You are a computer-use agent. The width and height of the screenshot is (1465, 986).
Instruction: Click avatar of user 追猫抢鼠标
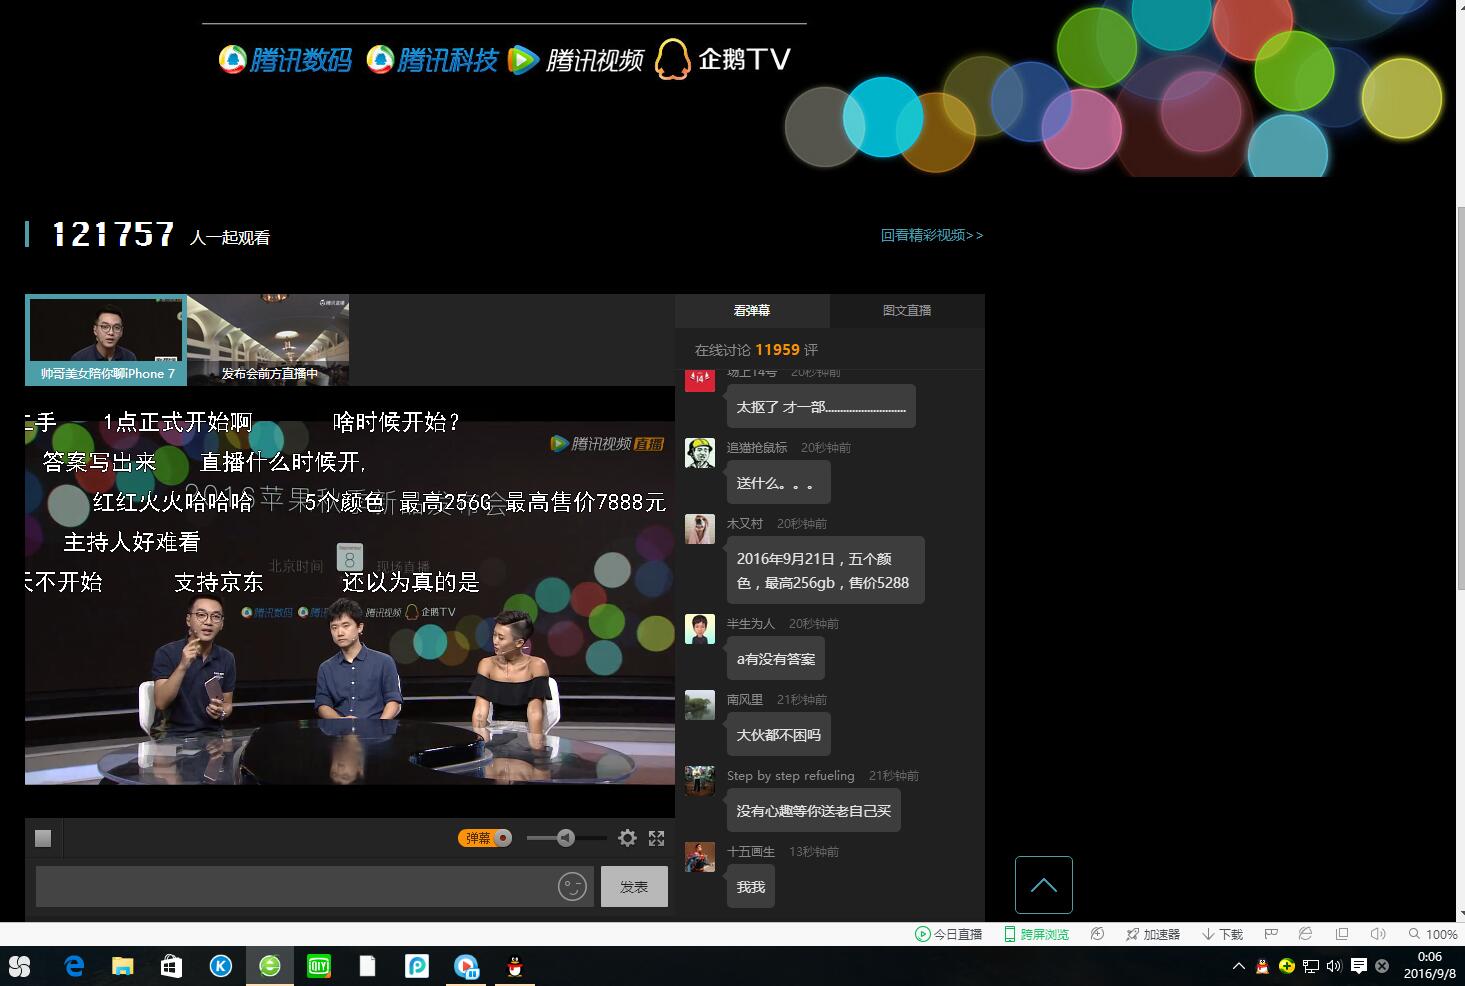point(700,453)
